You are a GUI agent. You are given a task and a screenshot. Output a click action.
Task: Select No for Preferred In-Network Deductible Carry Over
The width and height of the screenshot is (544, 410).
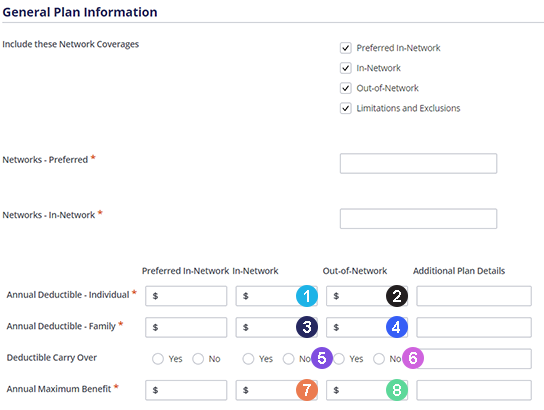[x=198, y=359]
